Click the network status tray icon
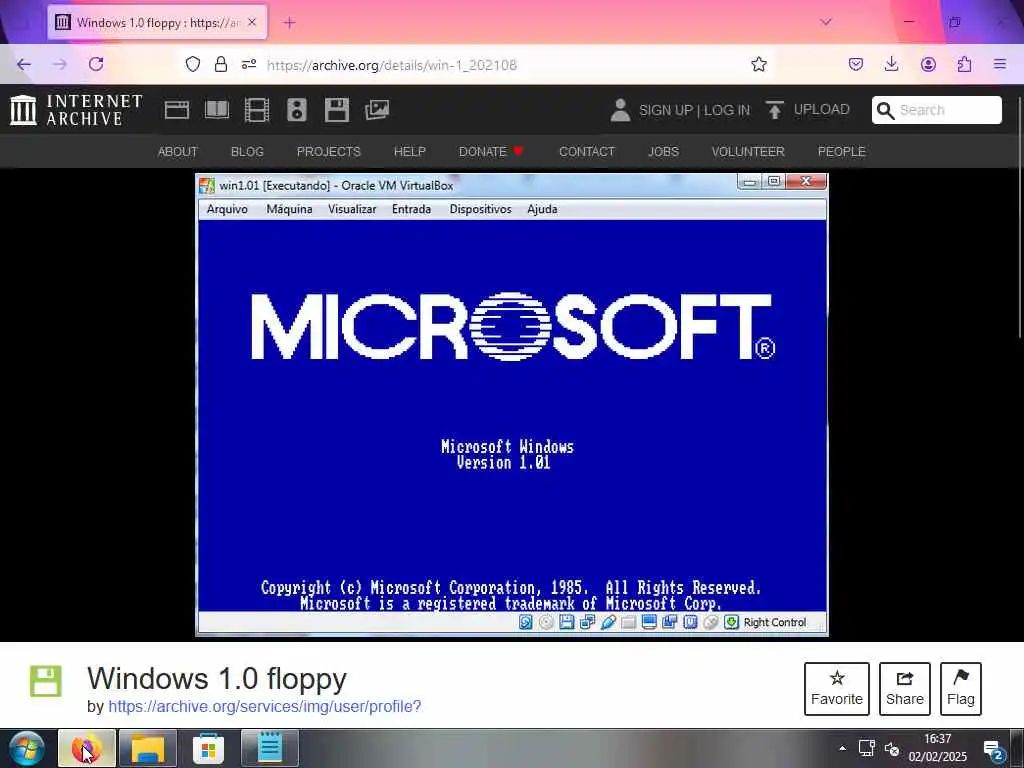 [867, 748]
